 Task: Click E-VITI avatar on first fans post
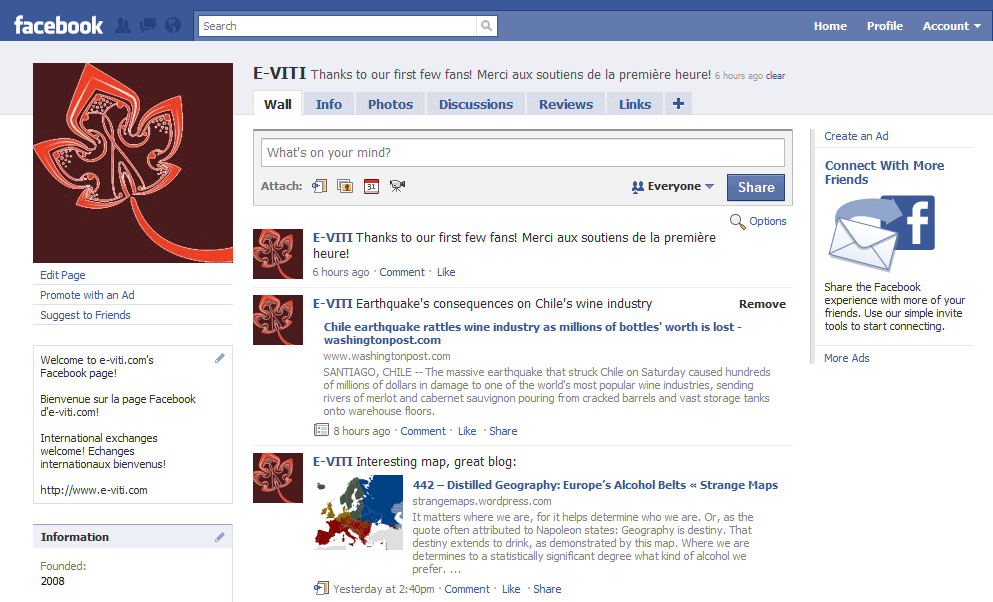pyautogui.click(x=278, y=254)
